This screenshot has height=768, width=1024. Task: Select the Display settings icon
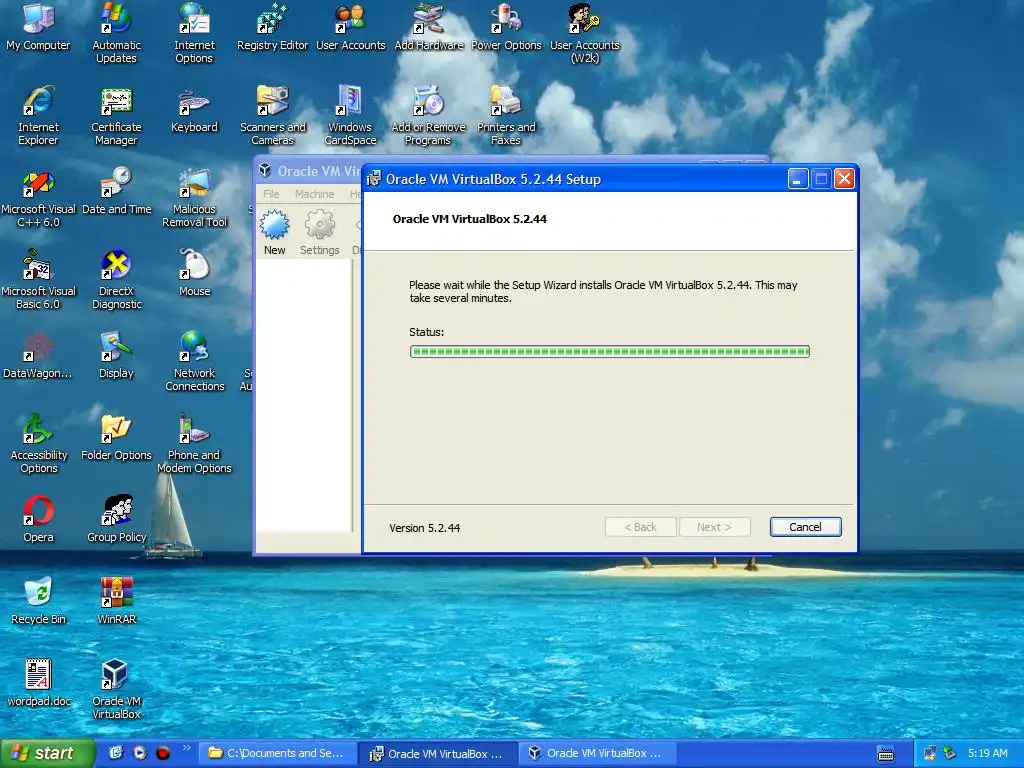116,356
